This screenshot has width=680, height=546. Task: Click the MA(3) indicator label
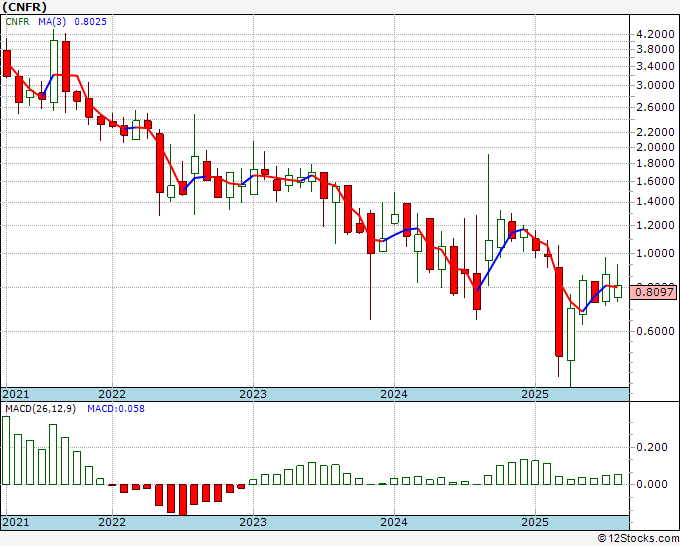tap(51, 21)
